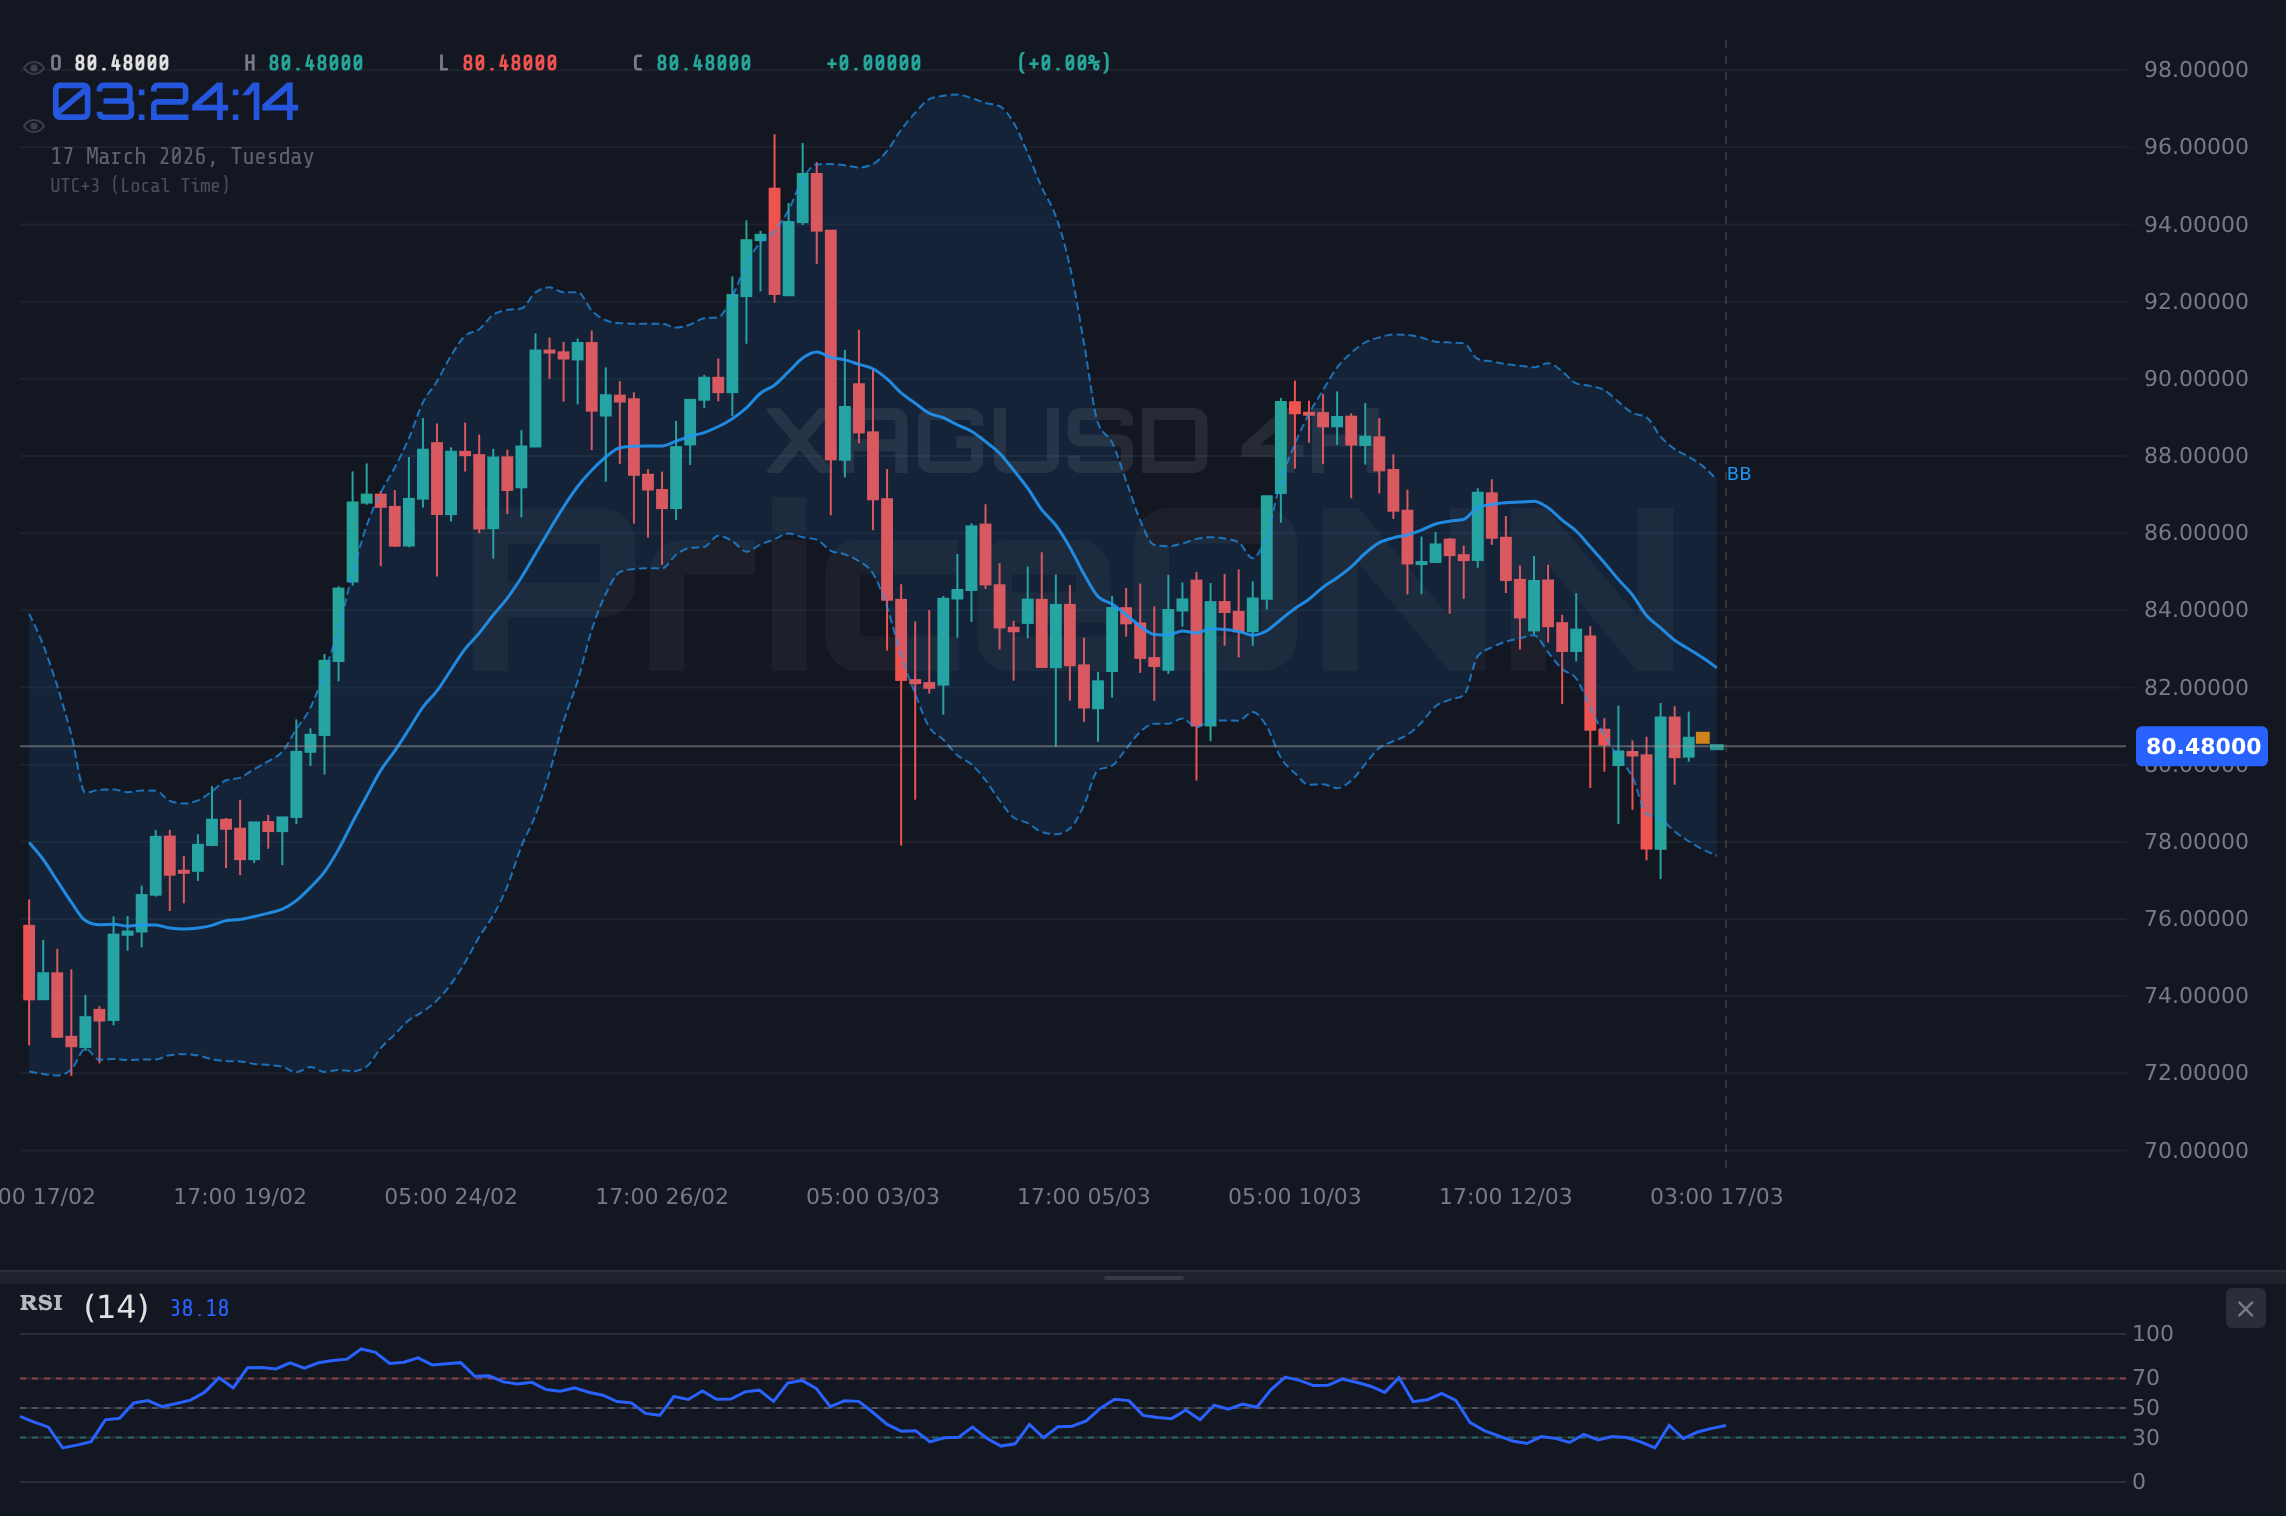This screenshot has width=2286, height=1516.
Task: Click the BB label on the chart
Action: [x=1739, y=474]
